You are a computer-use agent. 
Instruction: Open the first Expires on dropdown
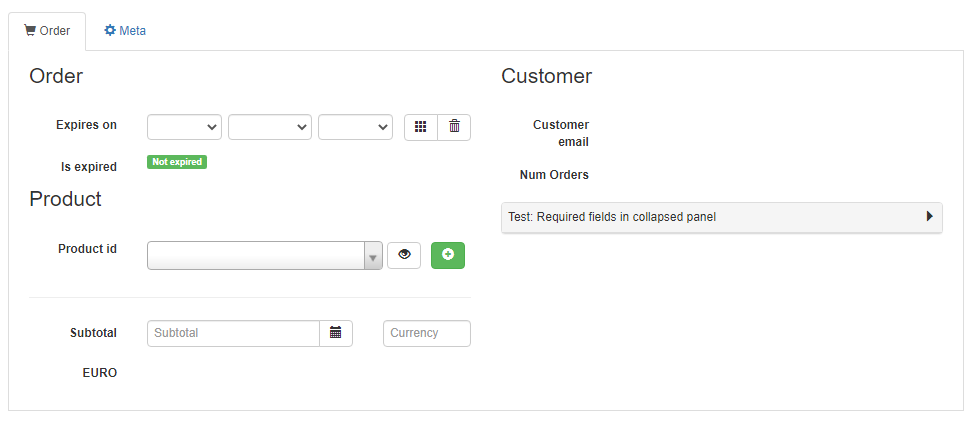coord(185,127)
